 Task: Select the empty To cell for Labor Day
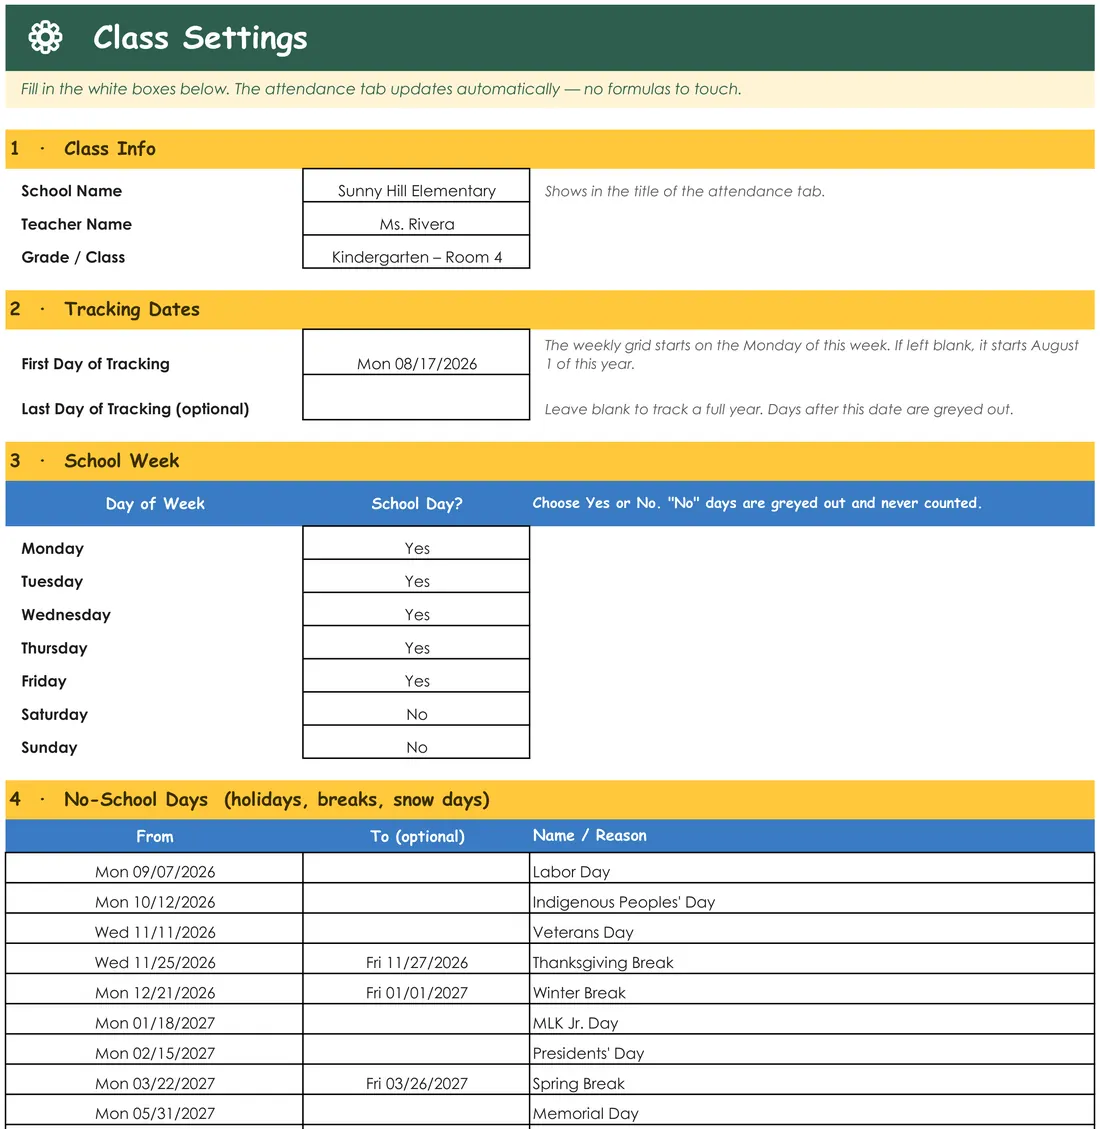coord(416,868)
